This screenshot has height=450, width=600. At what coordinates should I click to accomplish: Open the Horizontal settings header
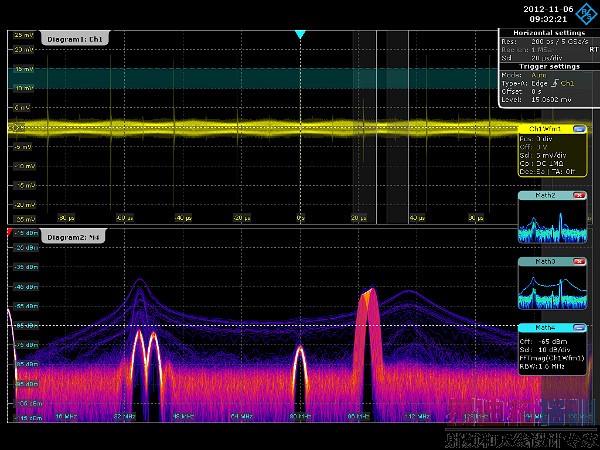[x=549, y=33]
